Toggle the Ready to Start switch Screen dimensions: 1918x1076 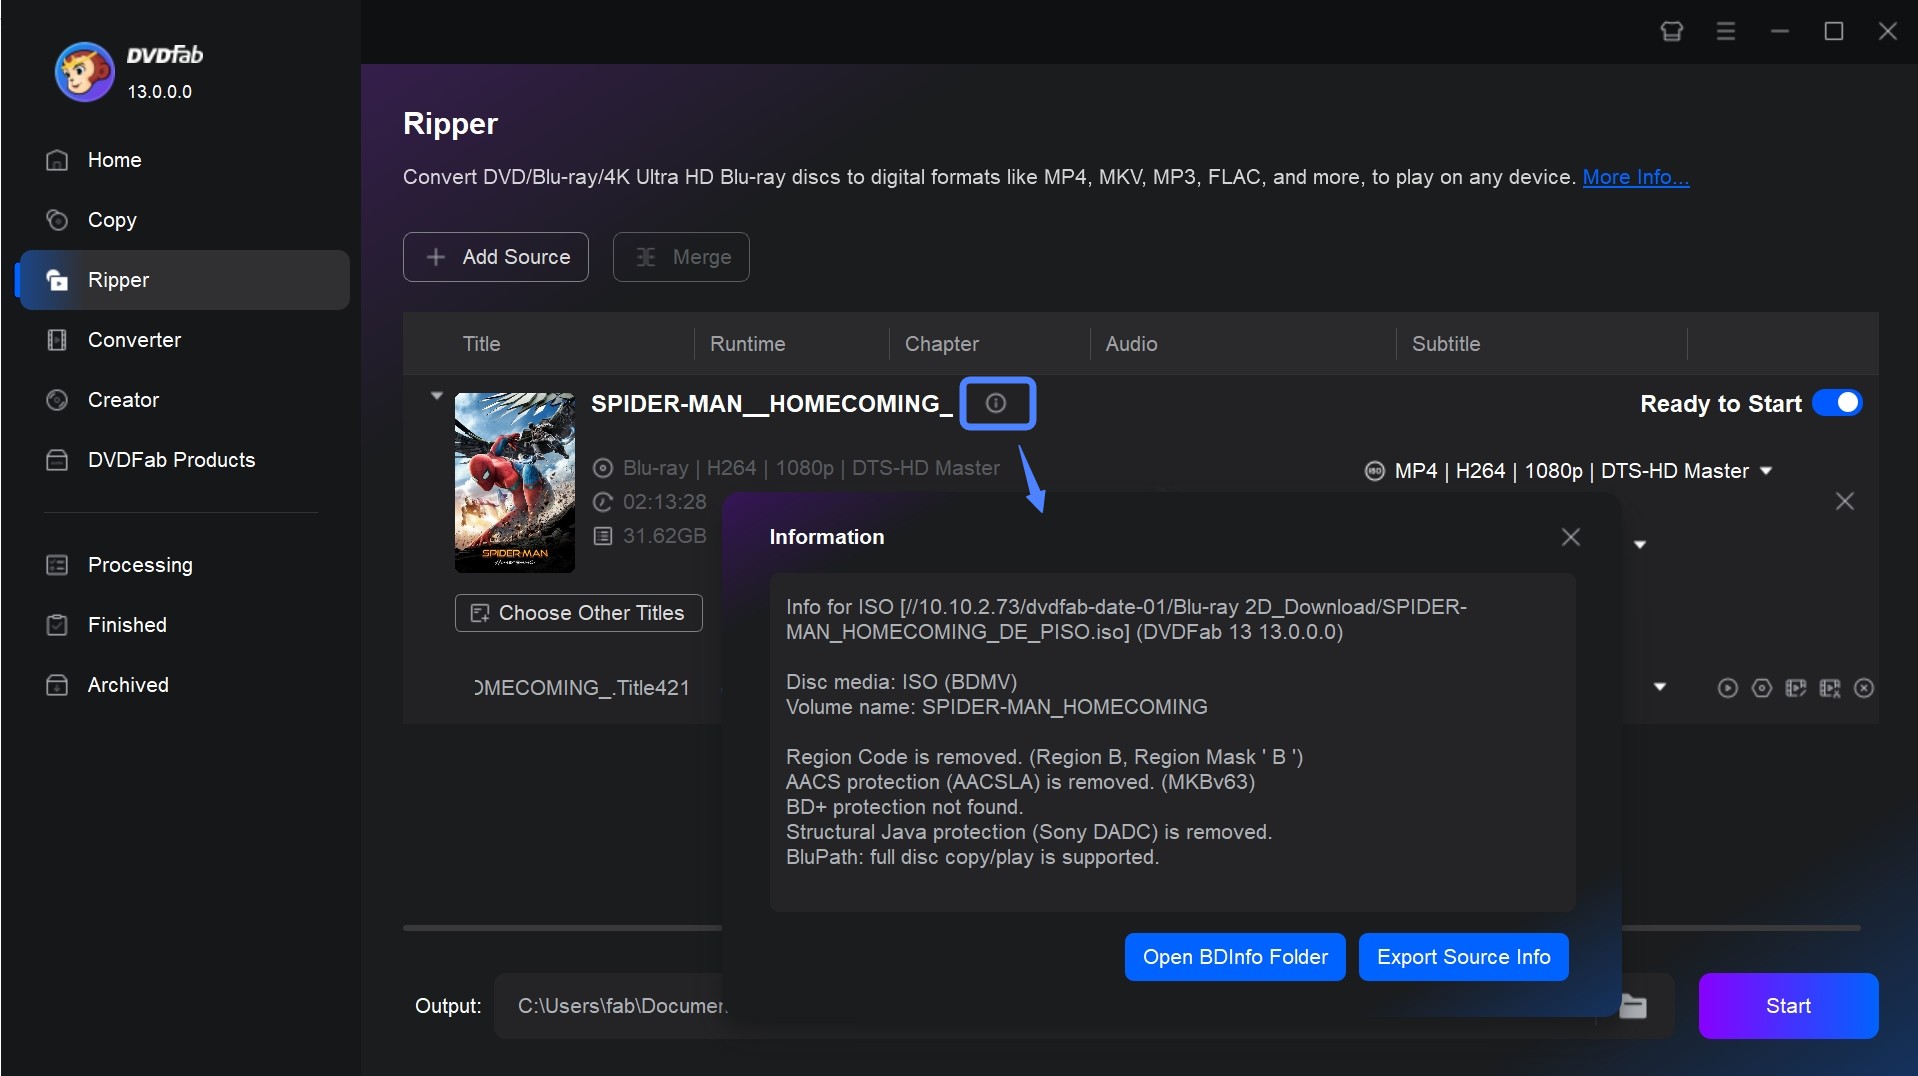1837,402
